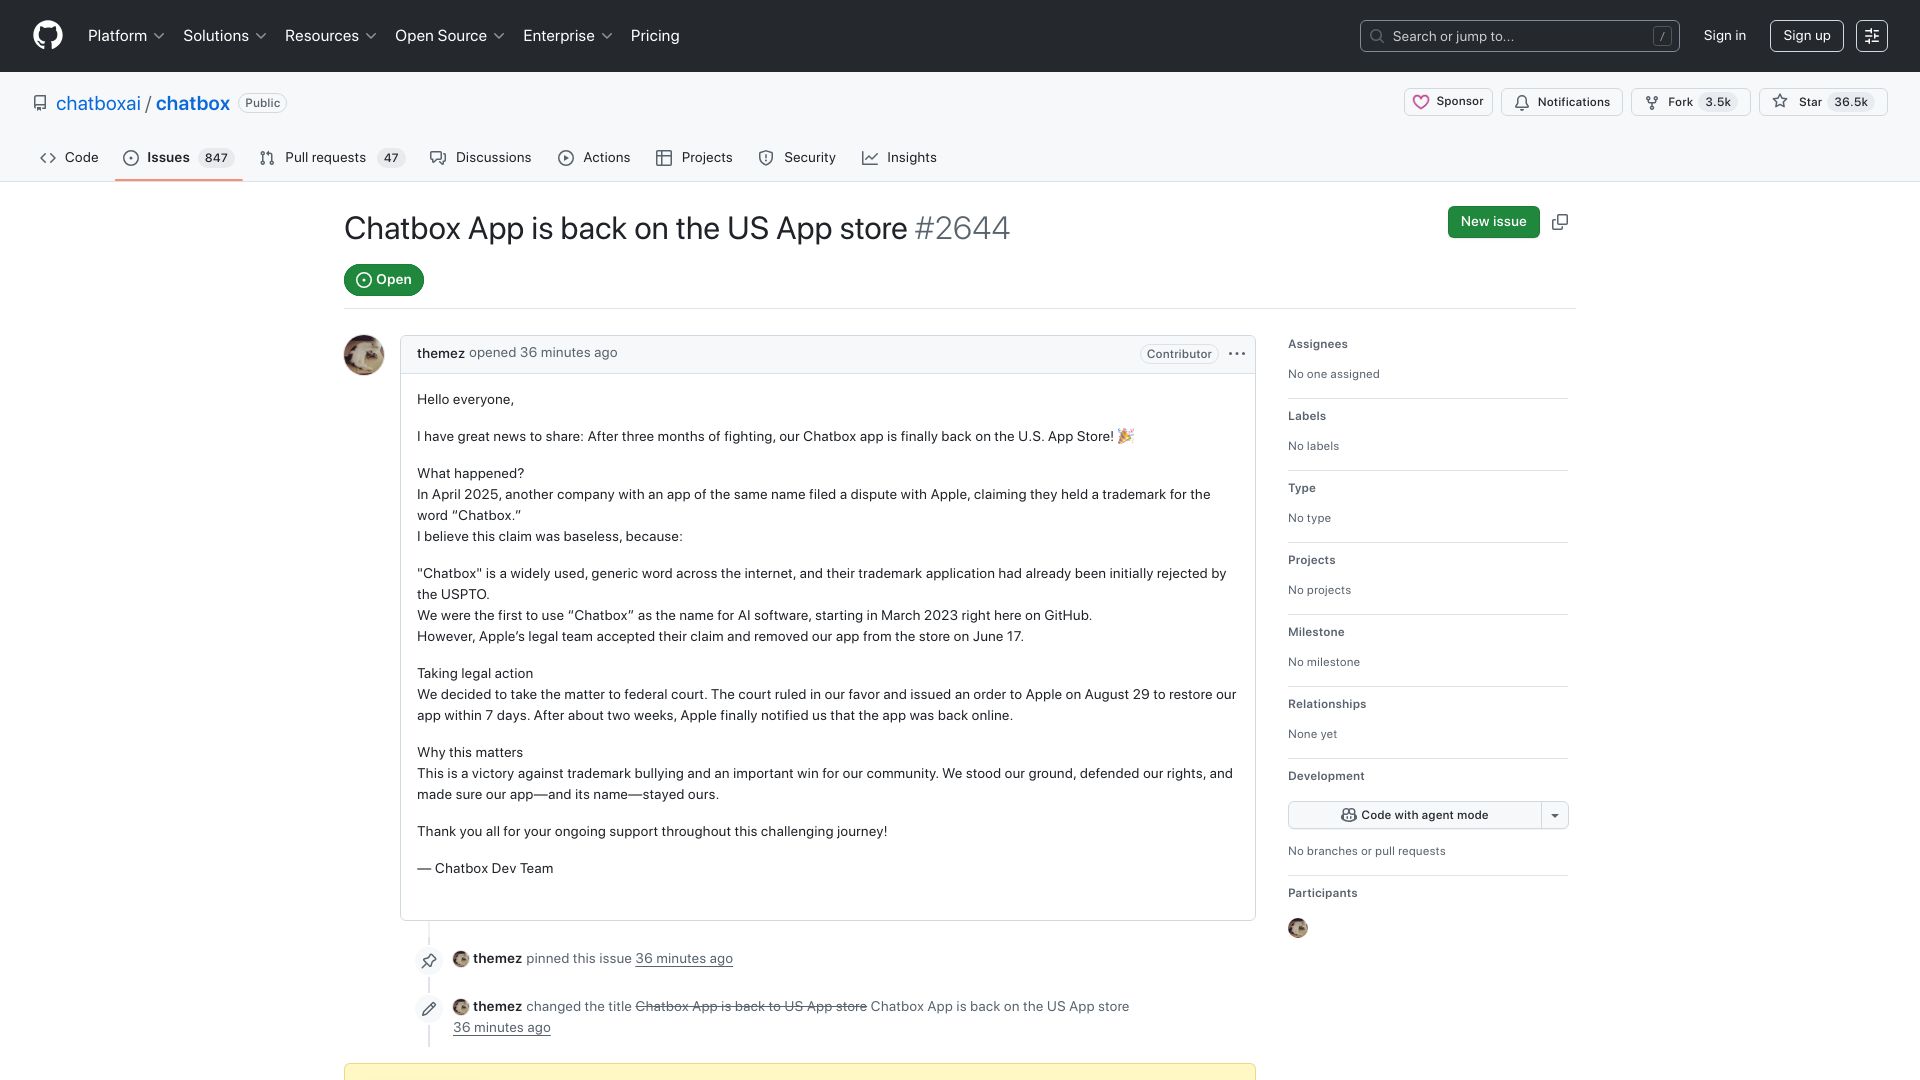Screen dimensions: 1920x1080
Task: Open the Discussions tab
Action: (481, 158)
